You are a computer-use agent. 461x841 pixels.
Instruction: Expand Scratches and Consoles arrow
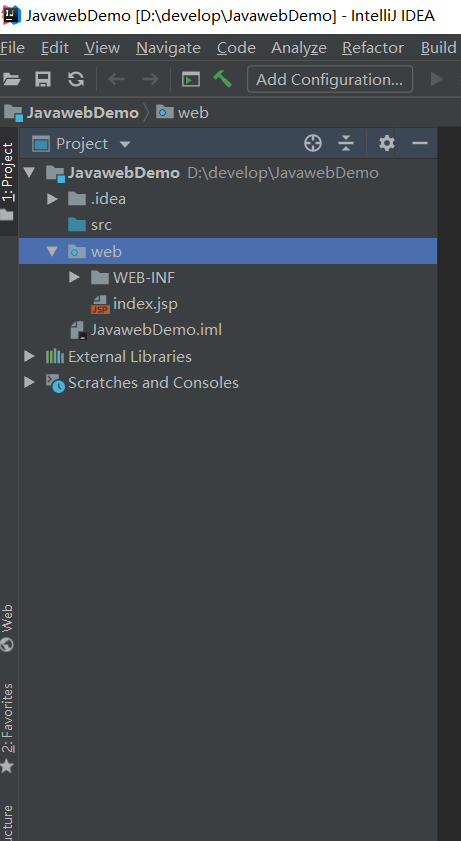[x=29, y=382]
